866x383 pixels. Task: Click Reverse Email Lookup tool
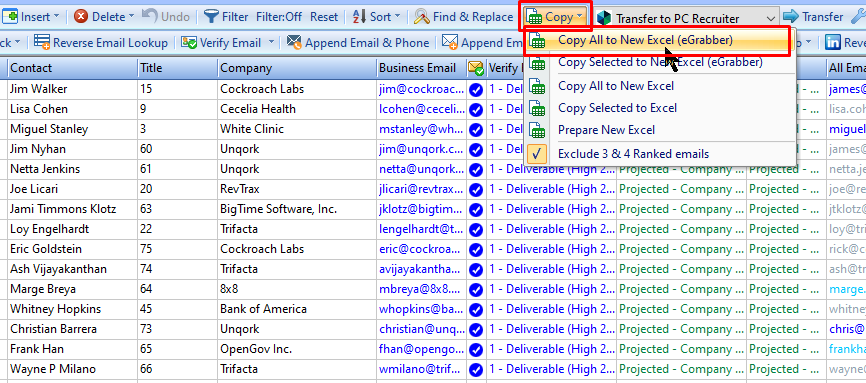click(x=101, y=43)
